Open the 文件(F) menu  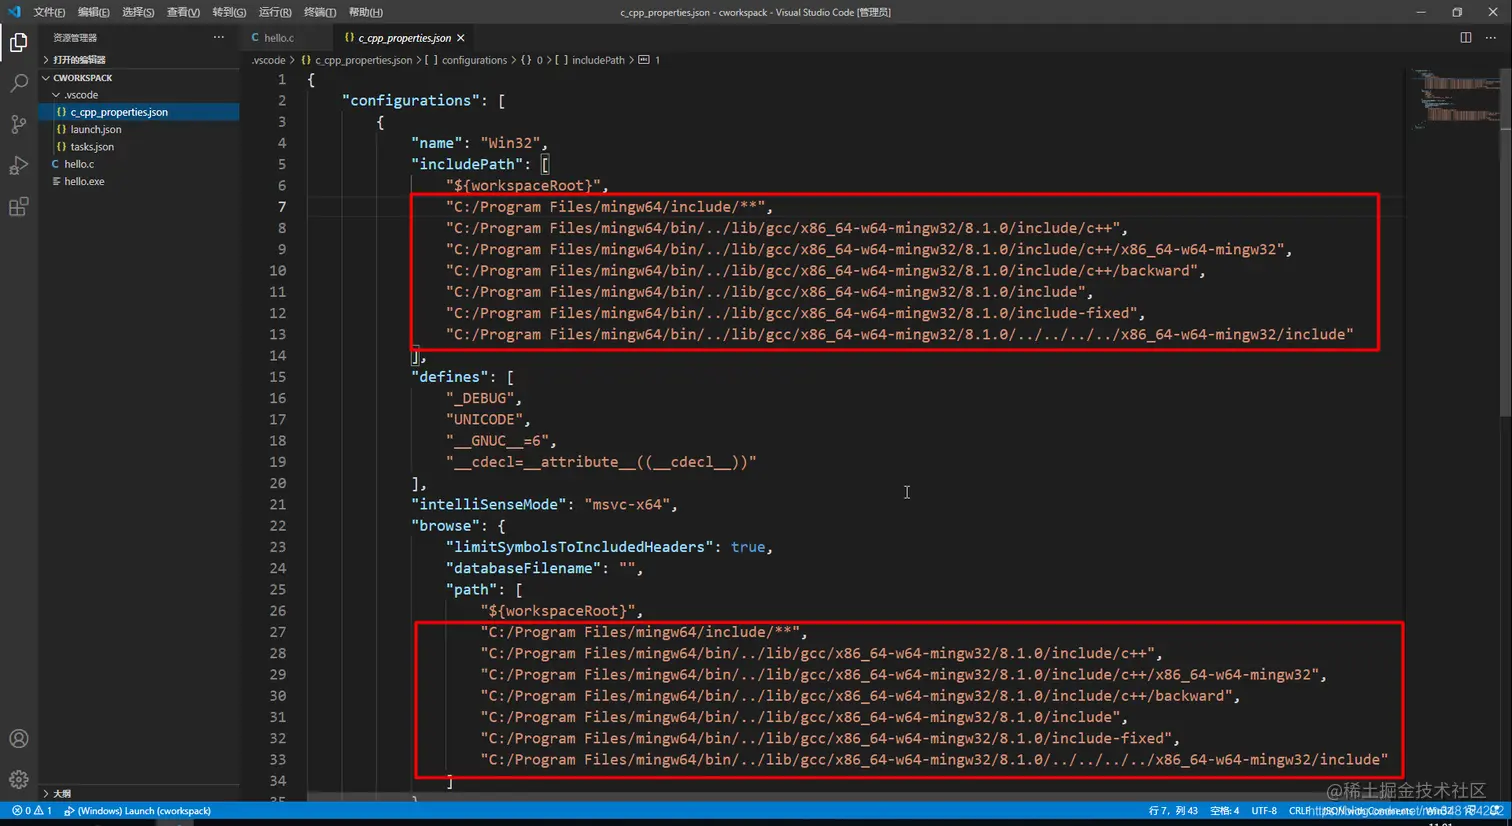(49, 12)
